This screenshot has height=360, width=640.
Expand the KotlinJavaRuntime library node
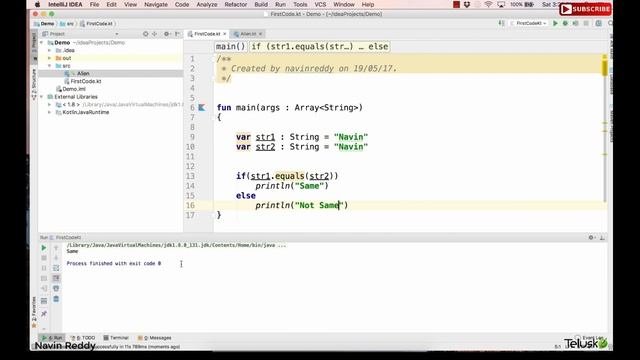coord(50,112)
